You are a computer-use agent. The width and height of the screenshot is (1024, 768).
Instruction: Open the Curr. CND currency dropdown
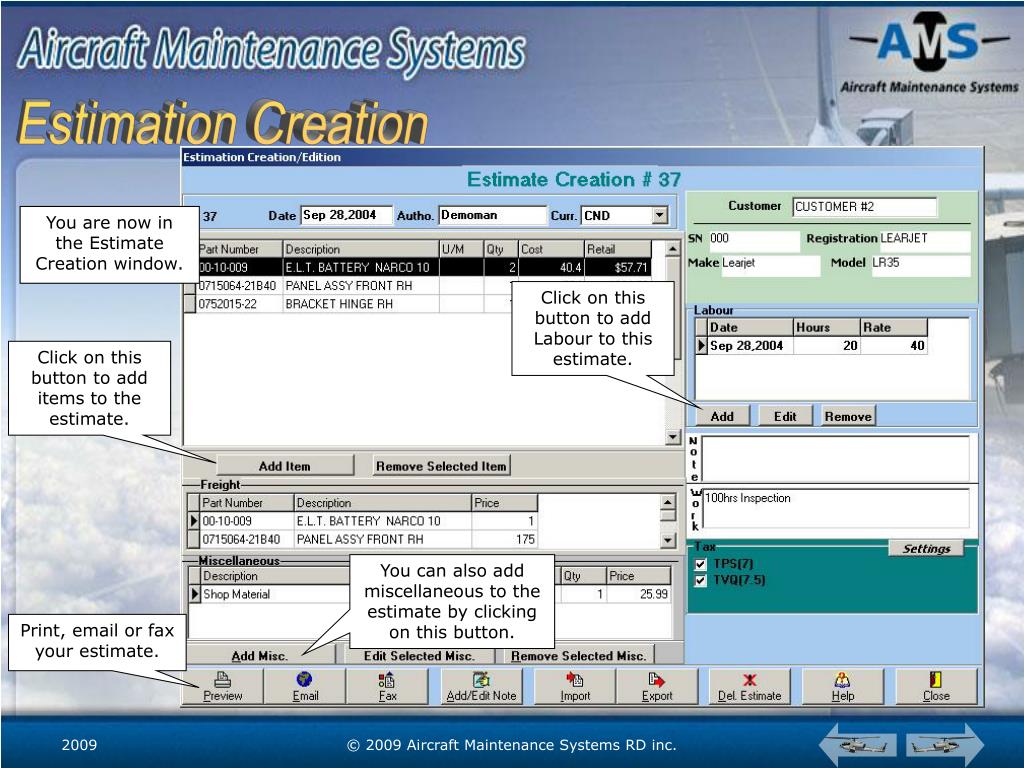coord(660,215)
